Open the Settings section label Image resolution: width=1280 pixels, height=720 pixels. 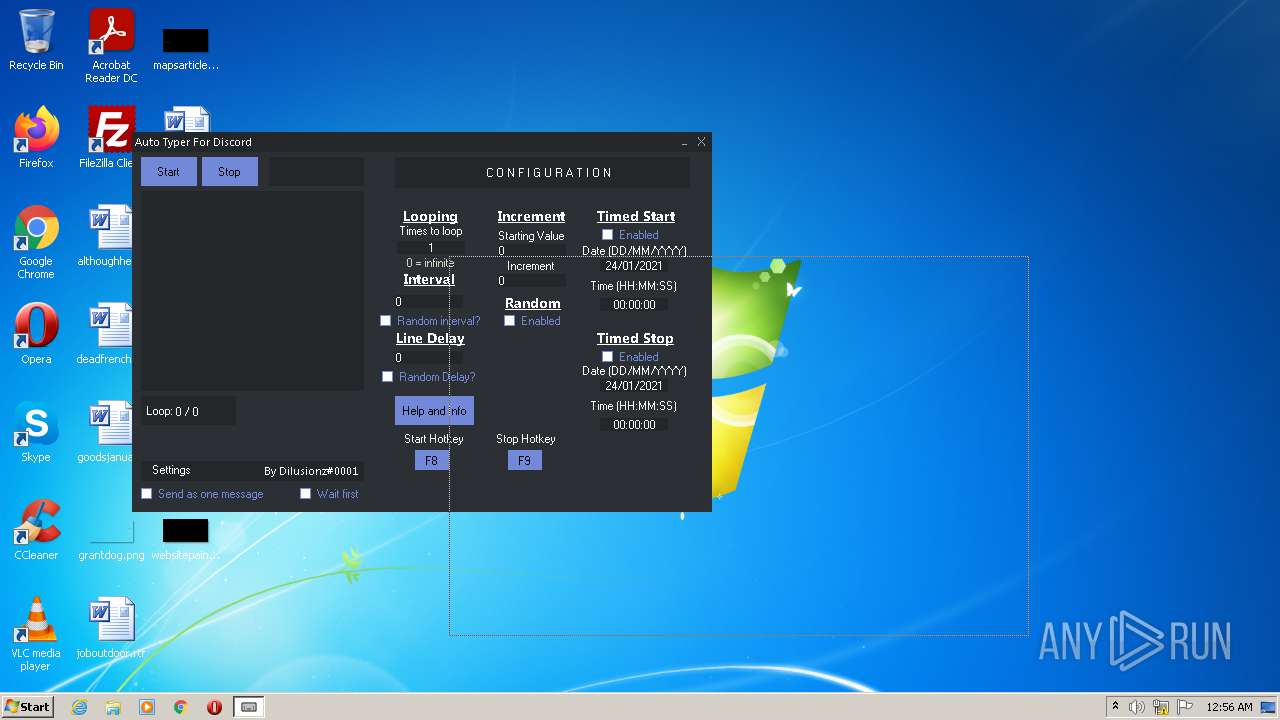point(171,470)
